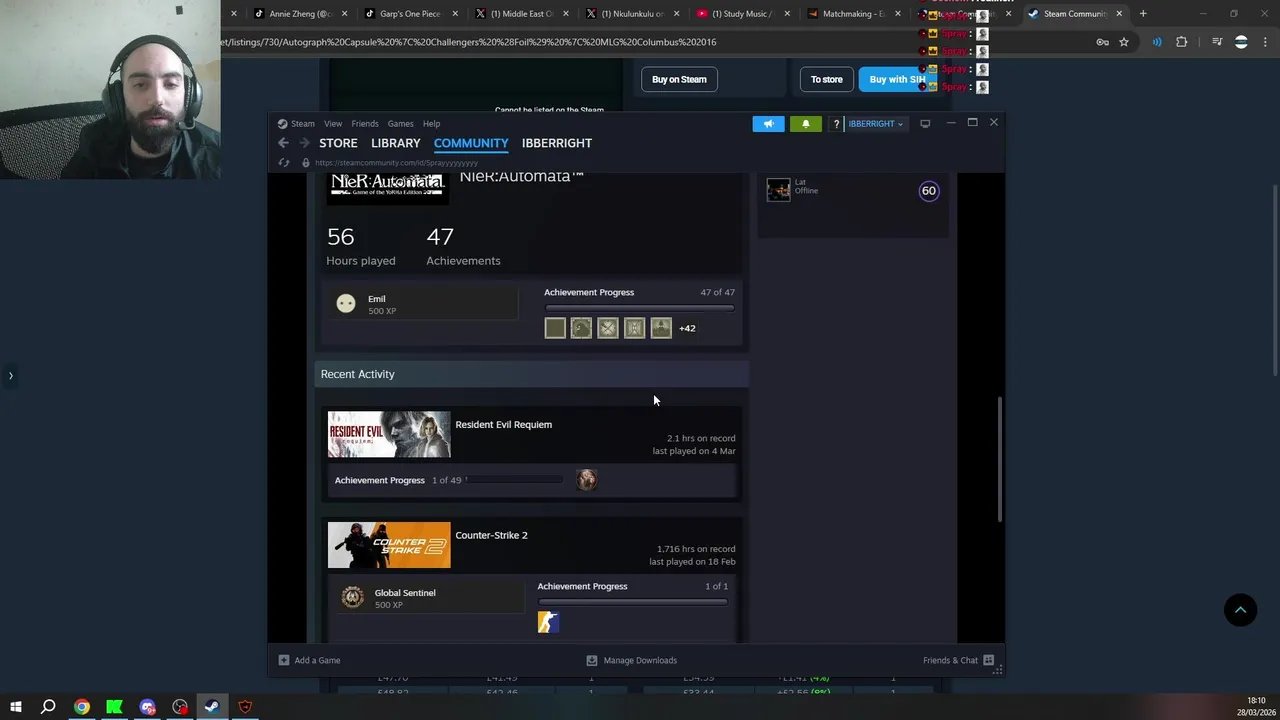
Task: Click the fourth NieR achievement icon
Action: coord(634,328)
